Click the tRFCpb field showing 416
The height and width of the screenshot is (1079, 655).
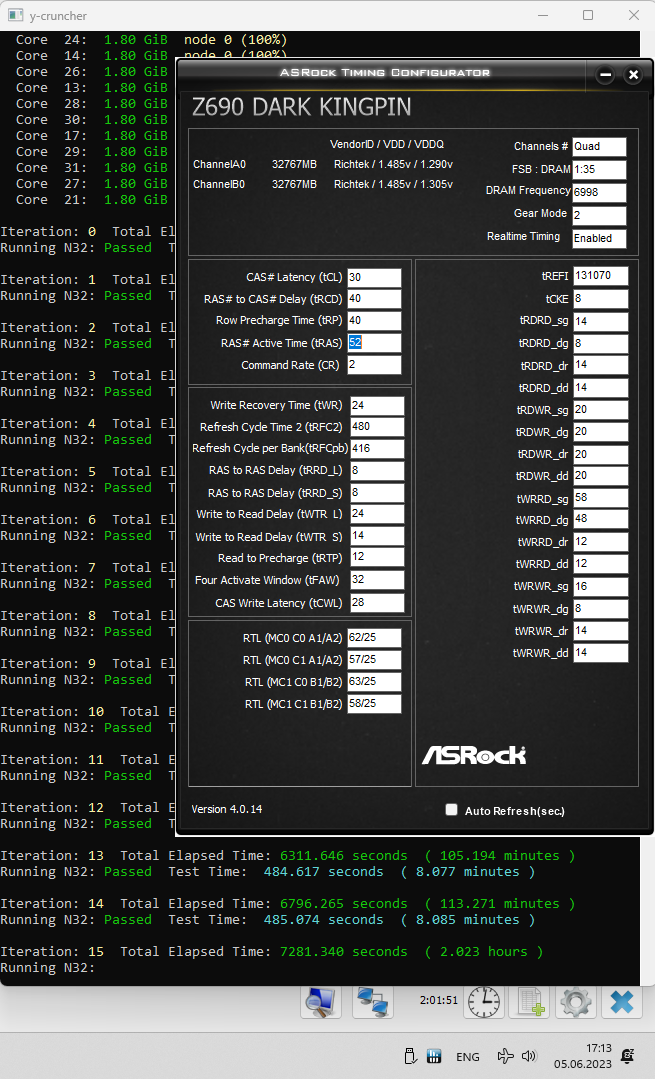(x=377, y=449)
